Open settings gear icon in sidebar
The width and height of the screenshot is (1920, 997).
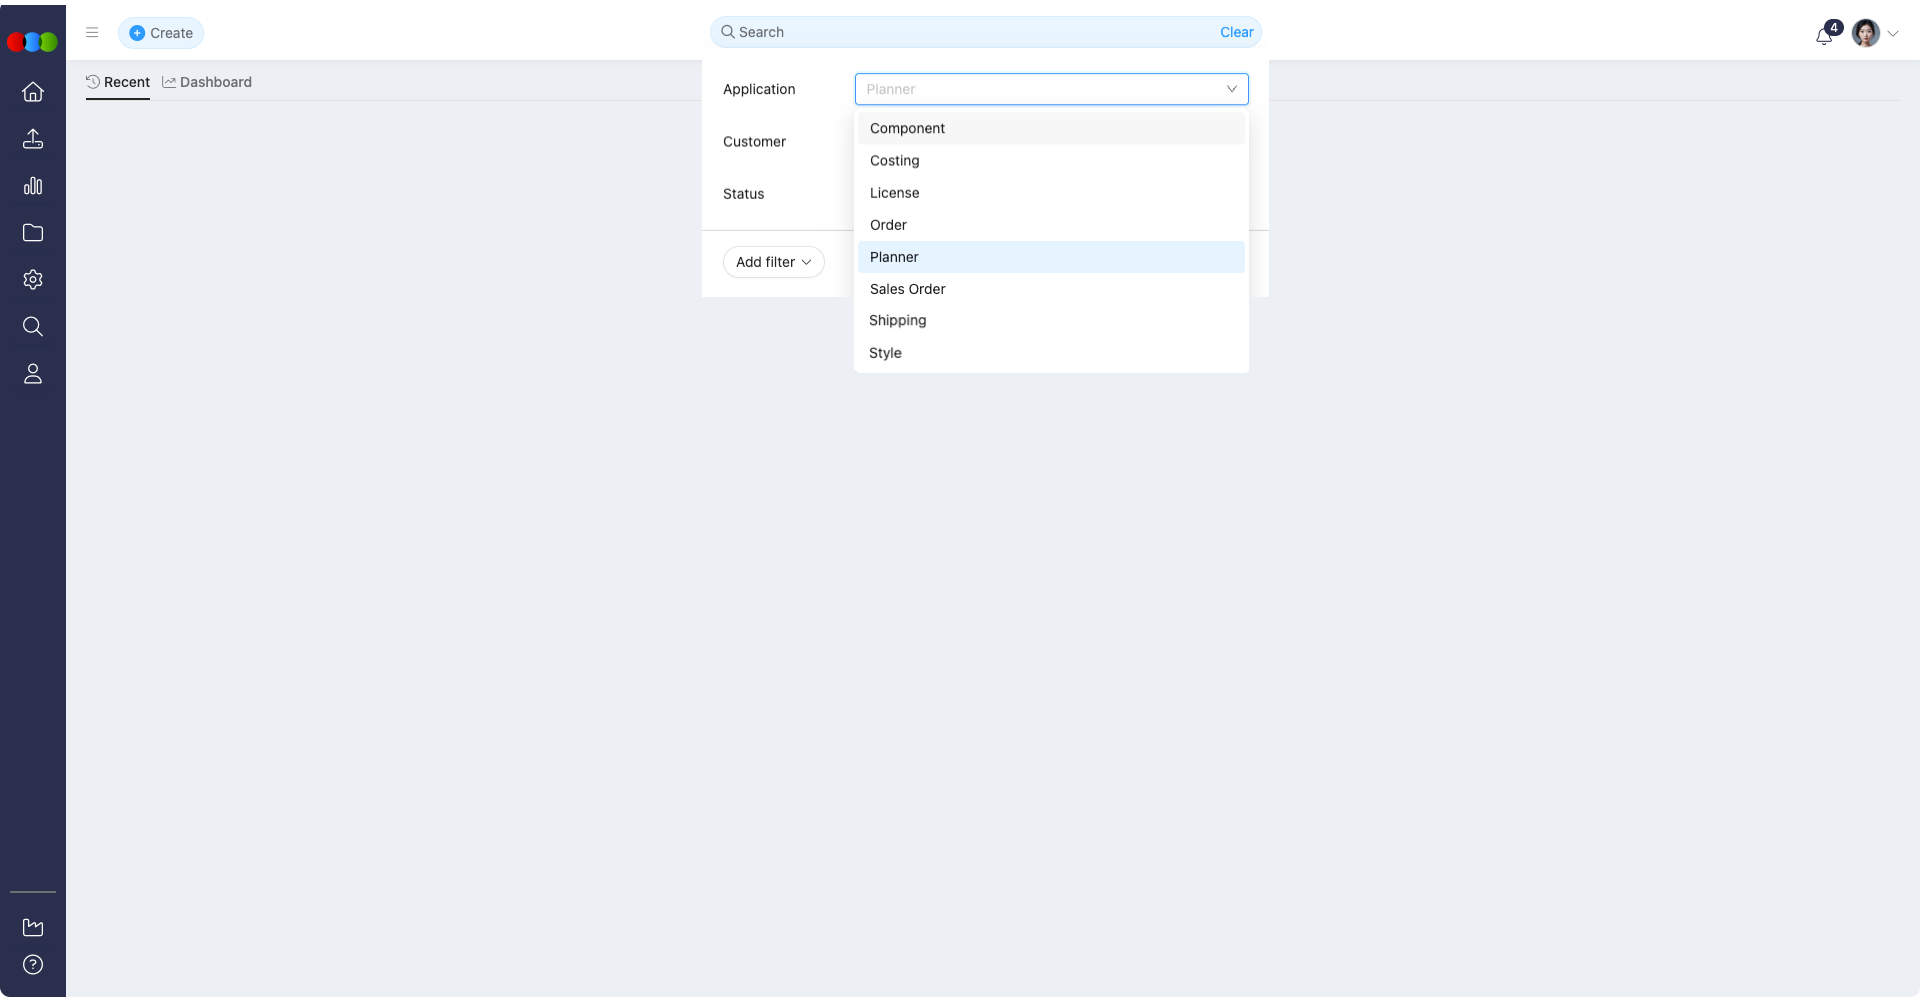coord(33,280)
